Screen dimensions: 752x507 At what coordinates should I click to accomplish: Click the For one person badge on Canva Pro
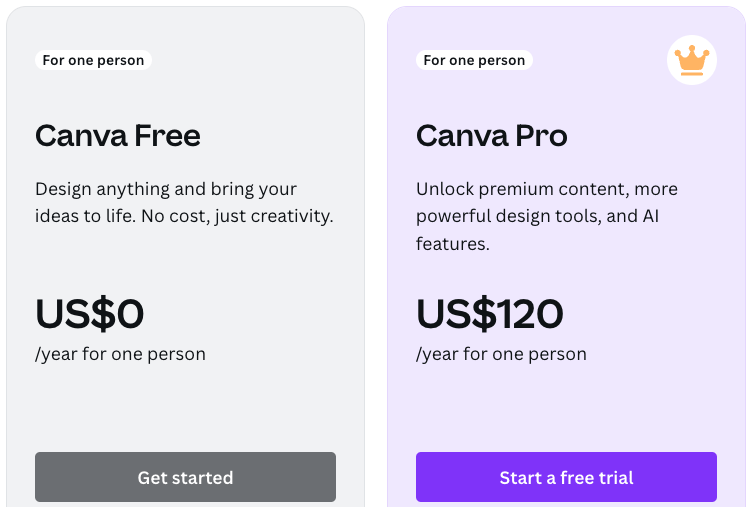click(474, 60)
